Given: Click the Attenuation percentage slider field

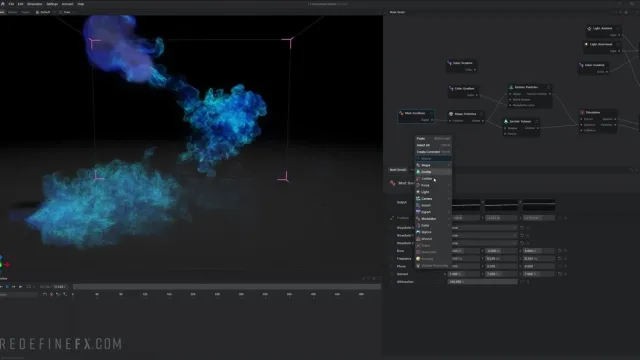Looking at the screenshot, I should click(482, 282).
